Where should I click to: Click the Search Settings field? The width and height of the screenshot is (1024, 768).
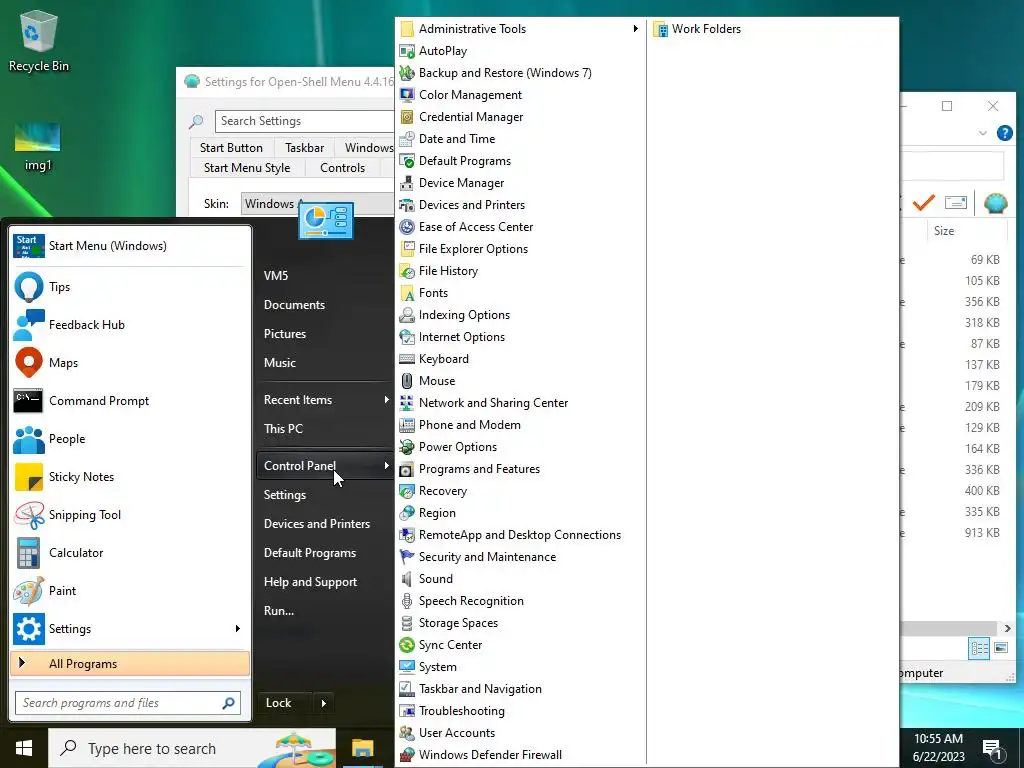pyautogui.click(x=305, y=121)
